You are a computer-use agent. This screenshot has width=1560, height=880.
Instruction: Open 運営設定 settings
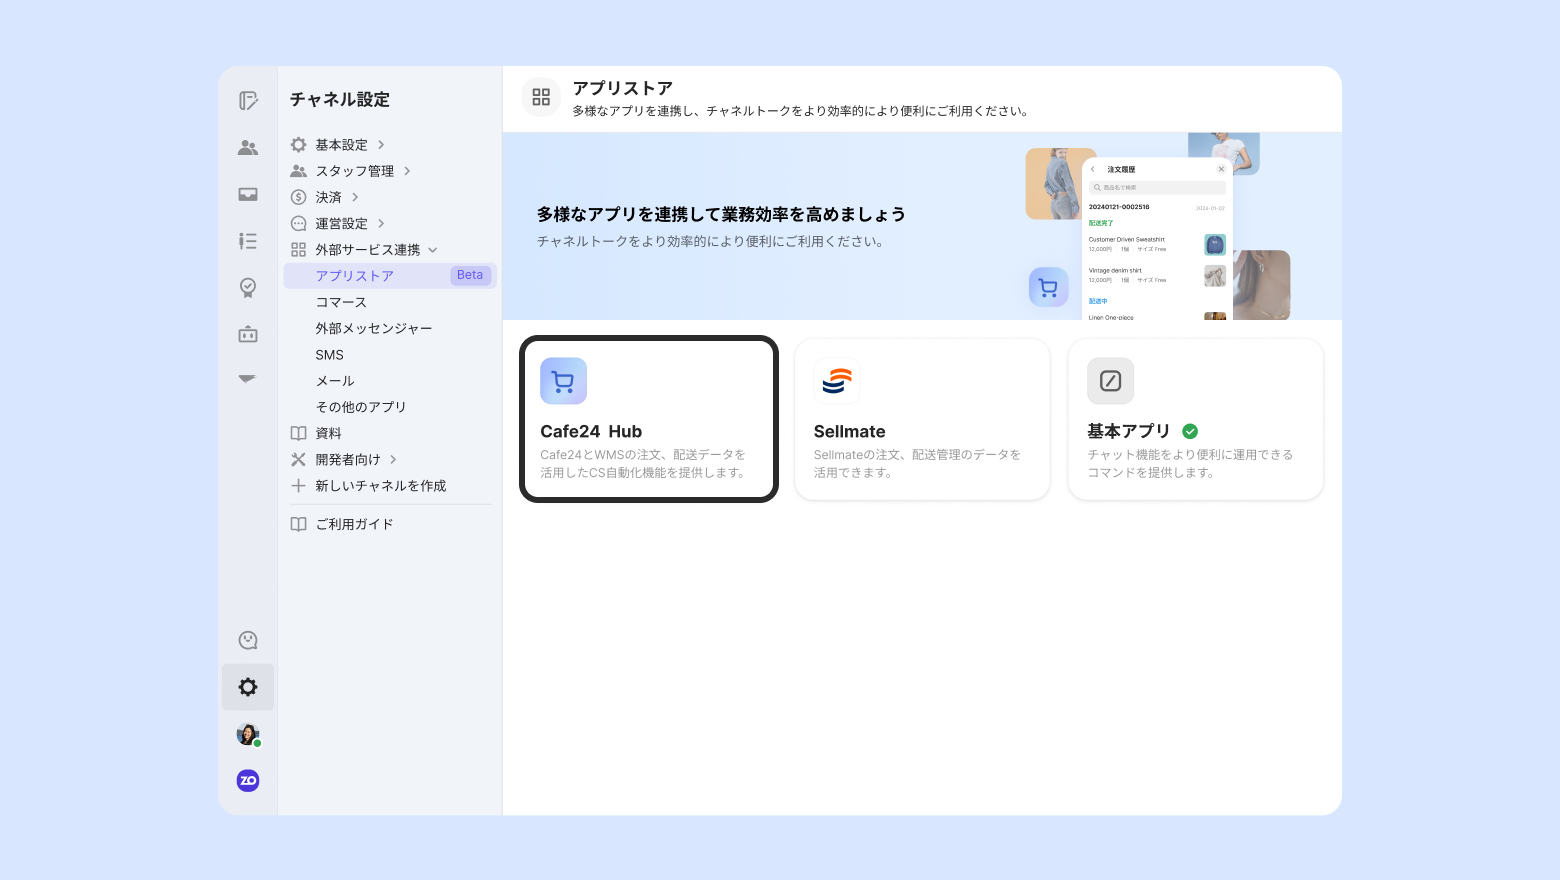click(x=342, y=223)
